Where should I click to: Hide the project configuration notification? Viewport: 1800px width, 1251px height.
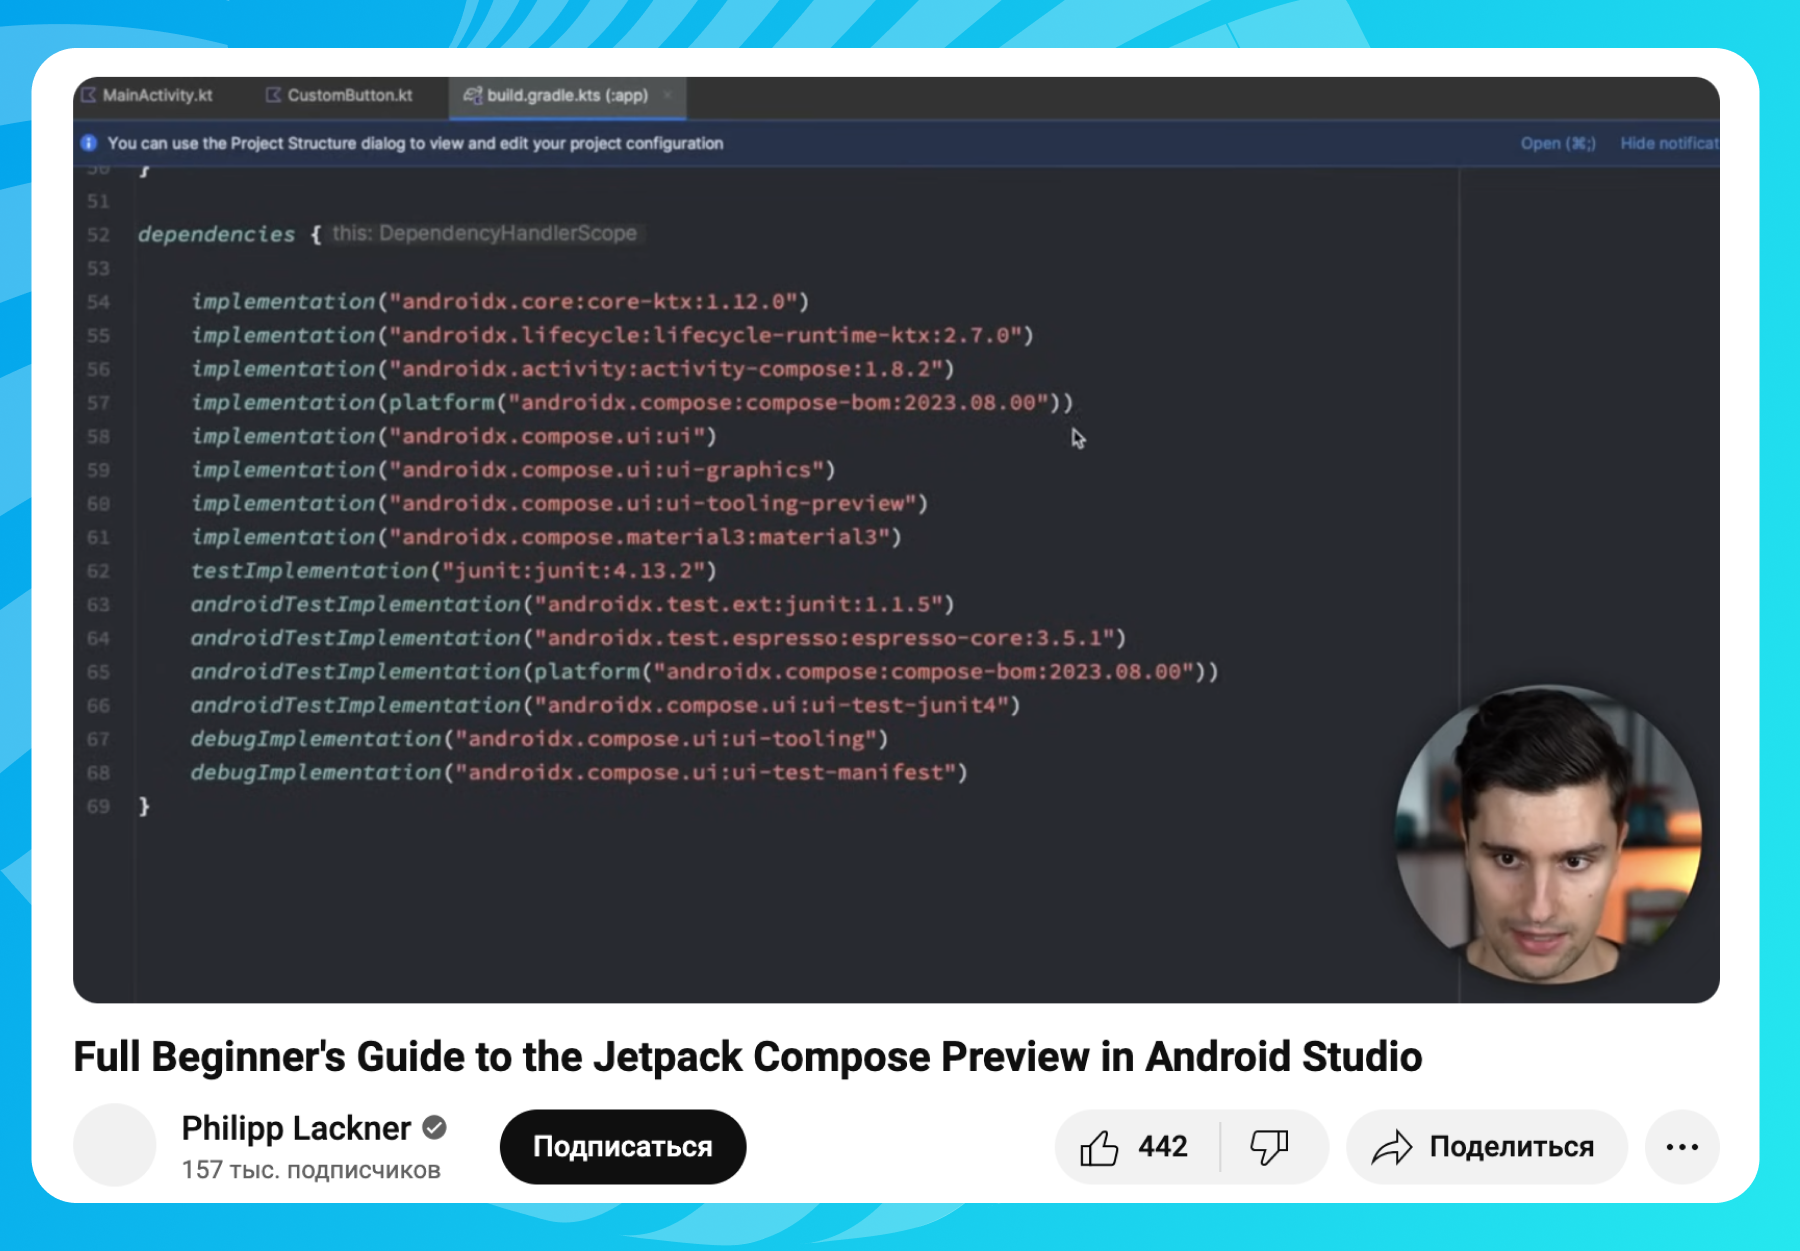pyautogui.click(x=1669, y=143)
